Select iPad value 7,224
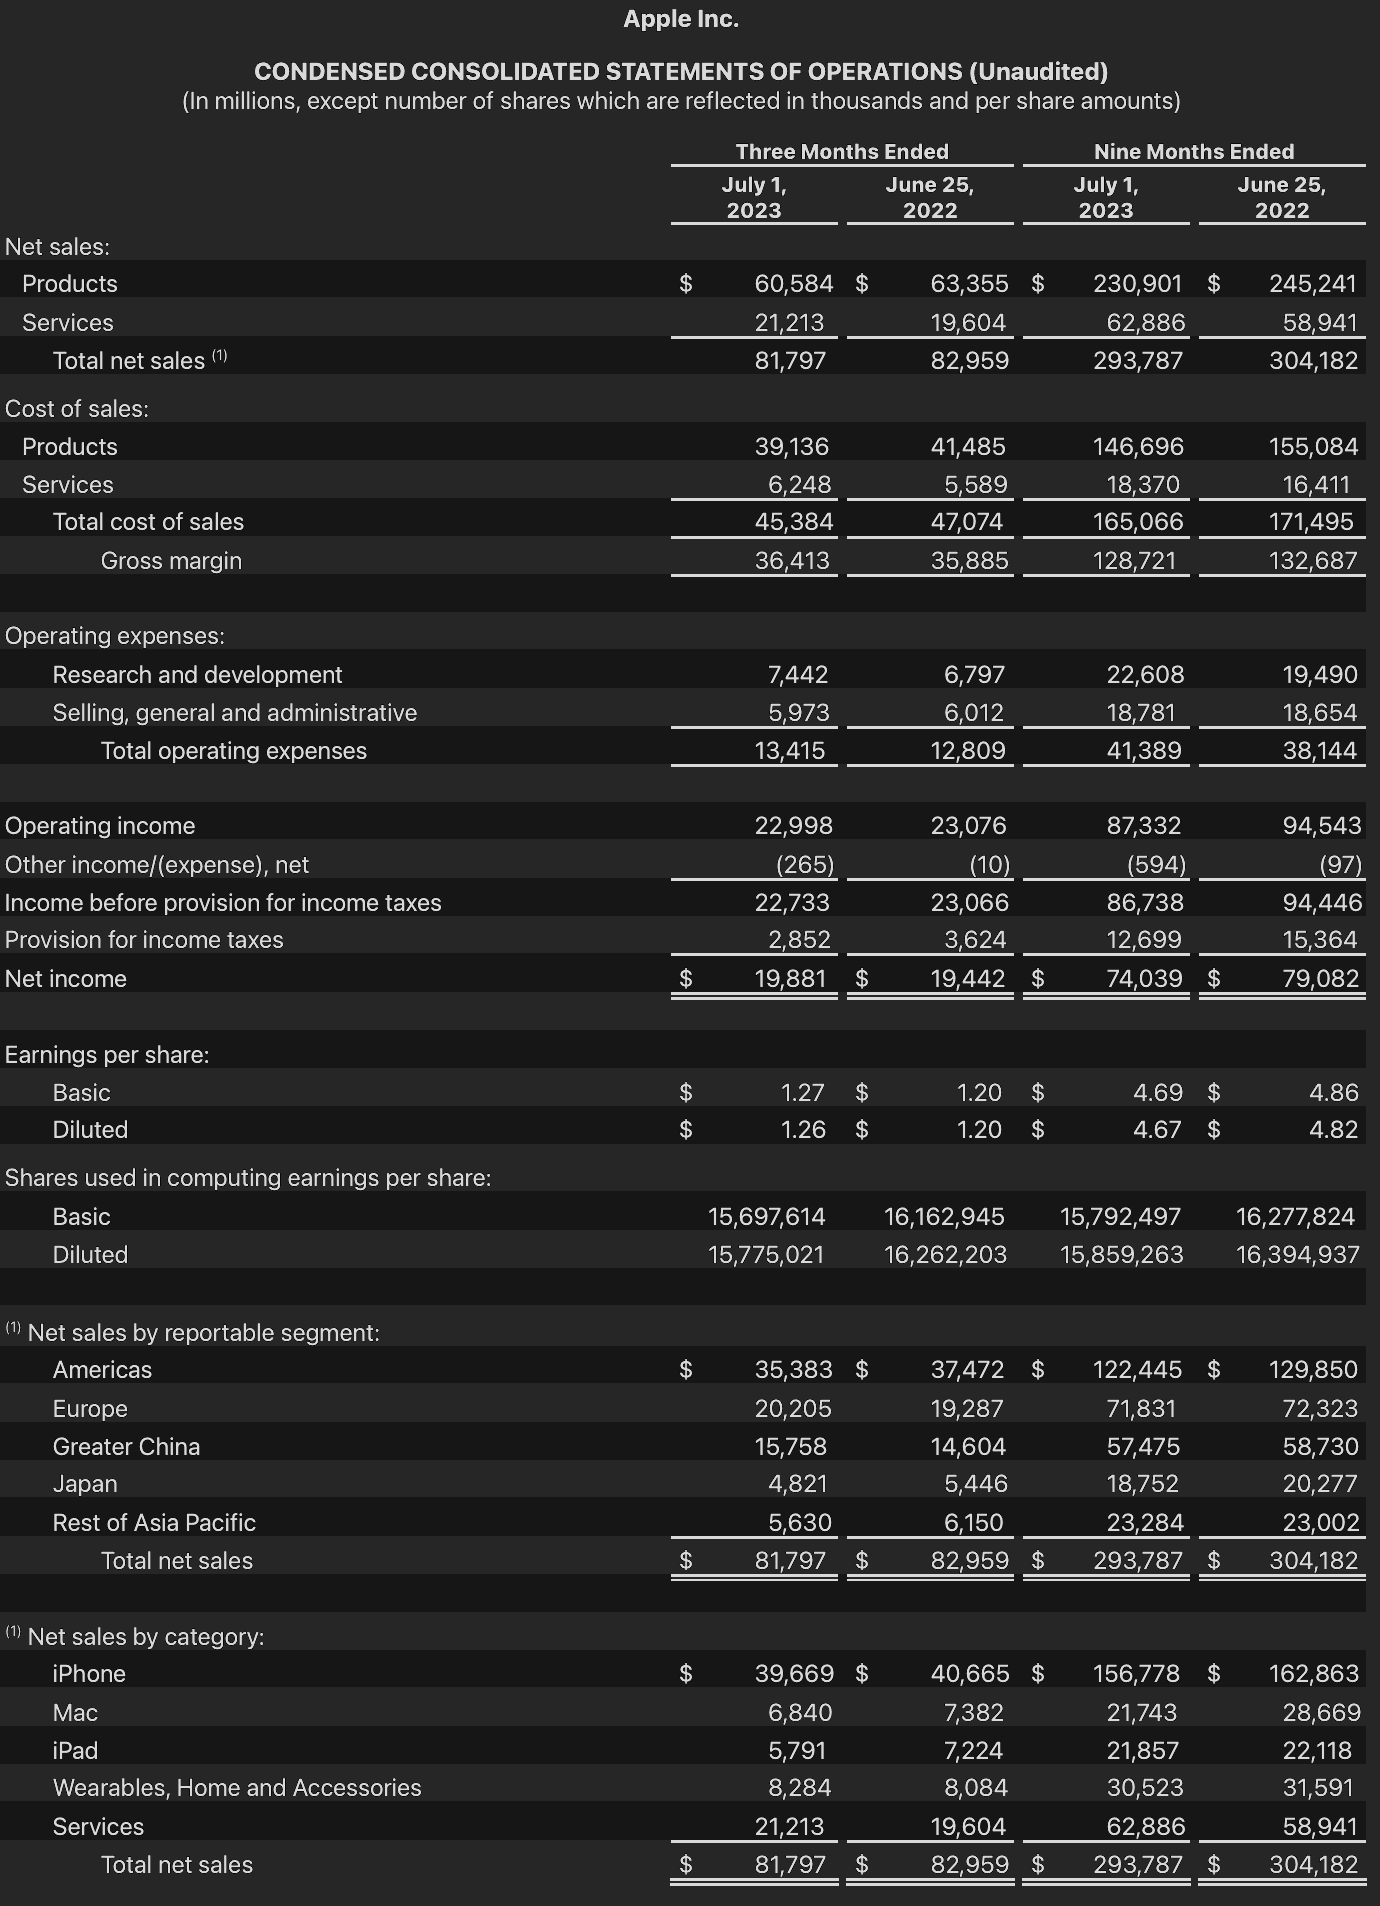1380x1906 pixels. [973, 1751]
